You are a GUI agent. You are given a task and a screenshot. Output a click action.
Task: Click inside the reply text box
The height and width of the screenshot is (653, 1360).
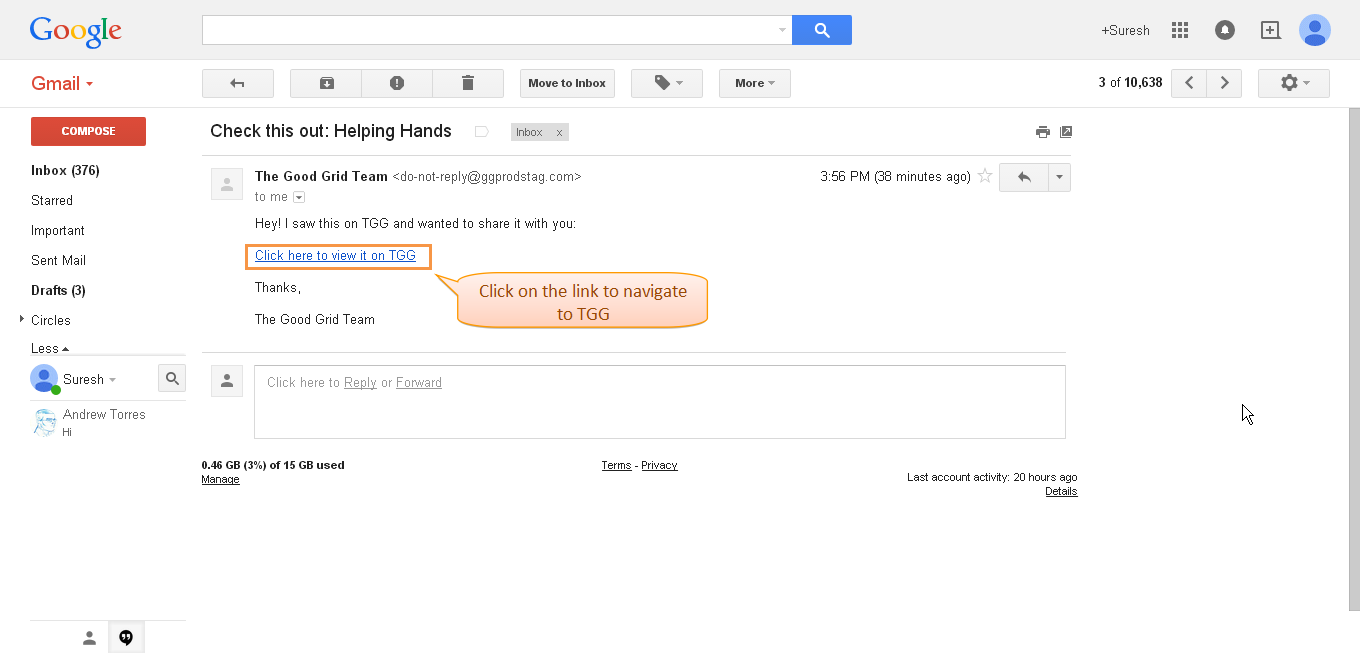coord(660,402)
